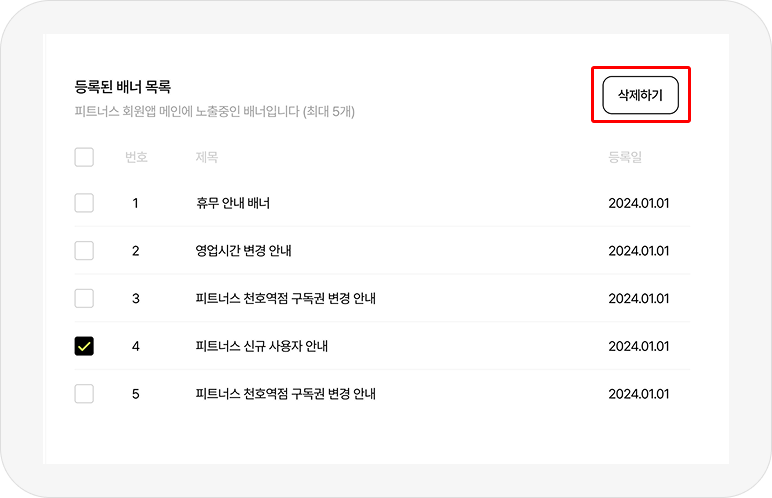Image resolution: width=772 pixels, height=498 pixels.
Task: Select the checkbox for banner number 5
Action: (84, 394)
